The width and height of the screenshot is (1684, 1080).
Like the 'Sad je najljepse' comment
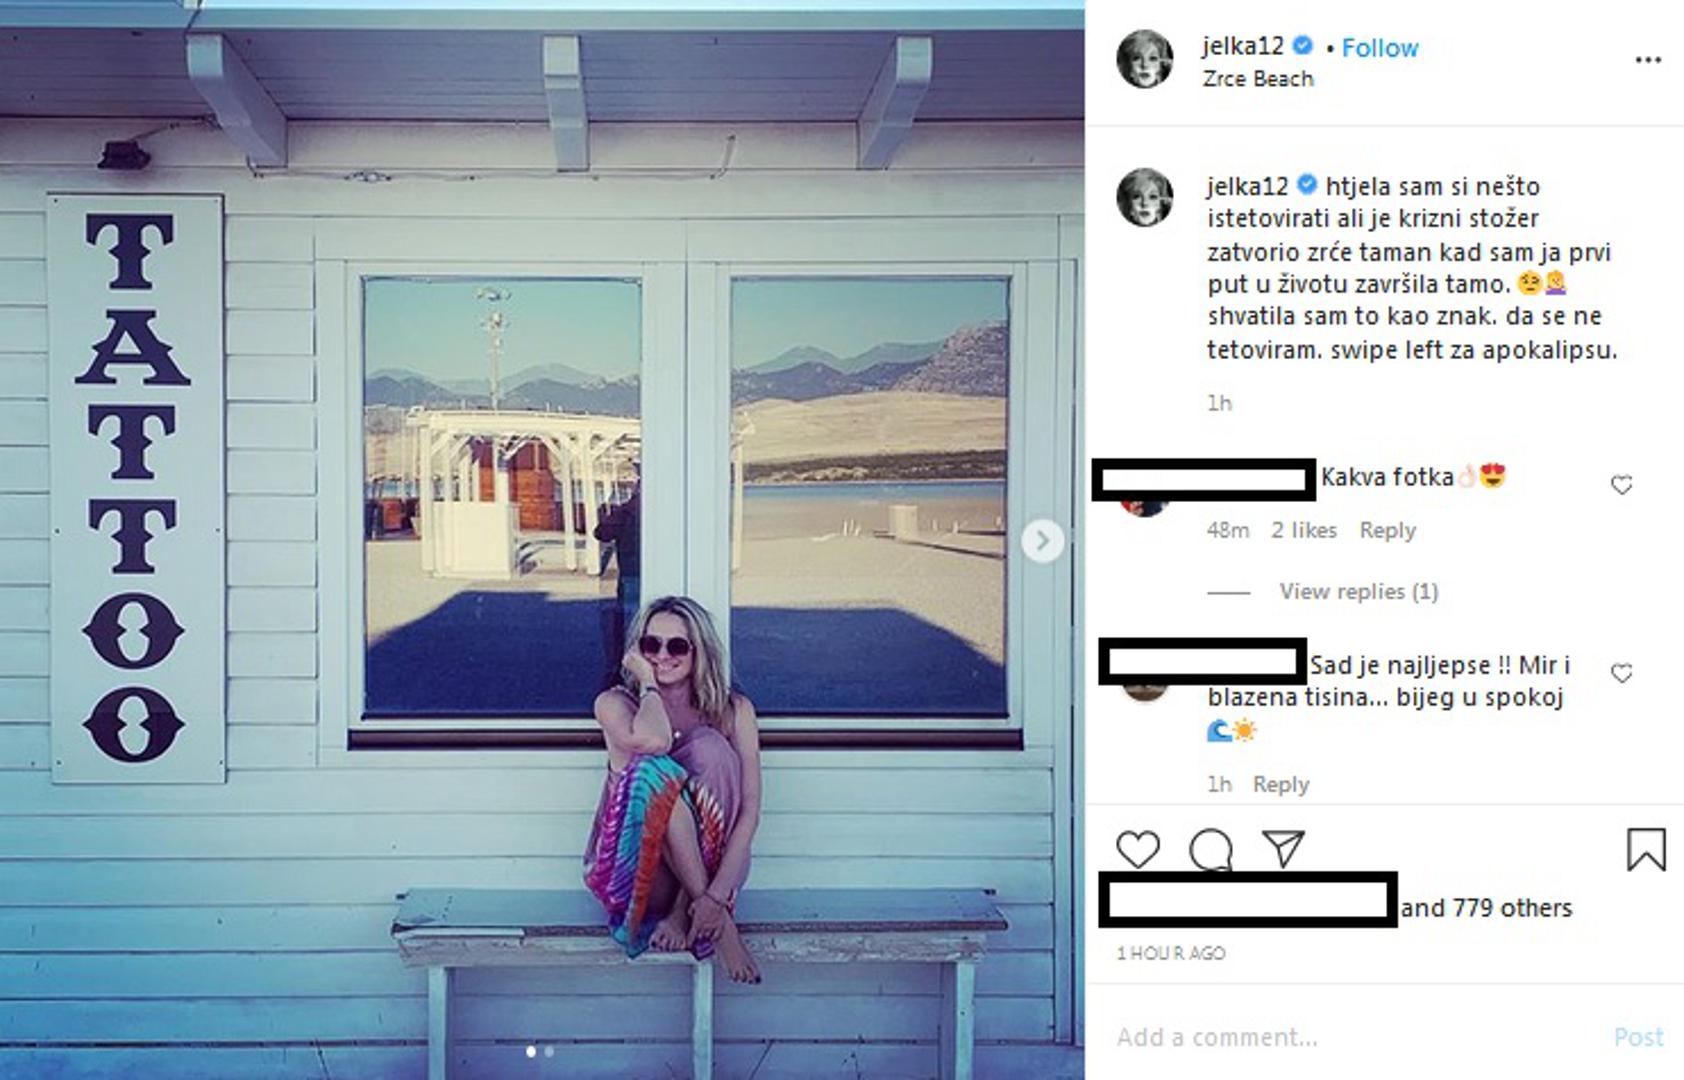click(x=1621, y=673)
